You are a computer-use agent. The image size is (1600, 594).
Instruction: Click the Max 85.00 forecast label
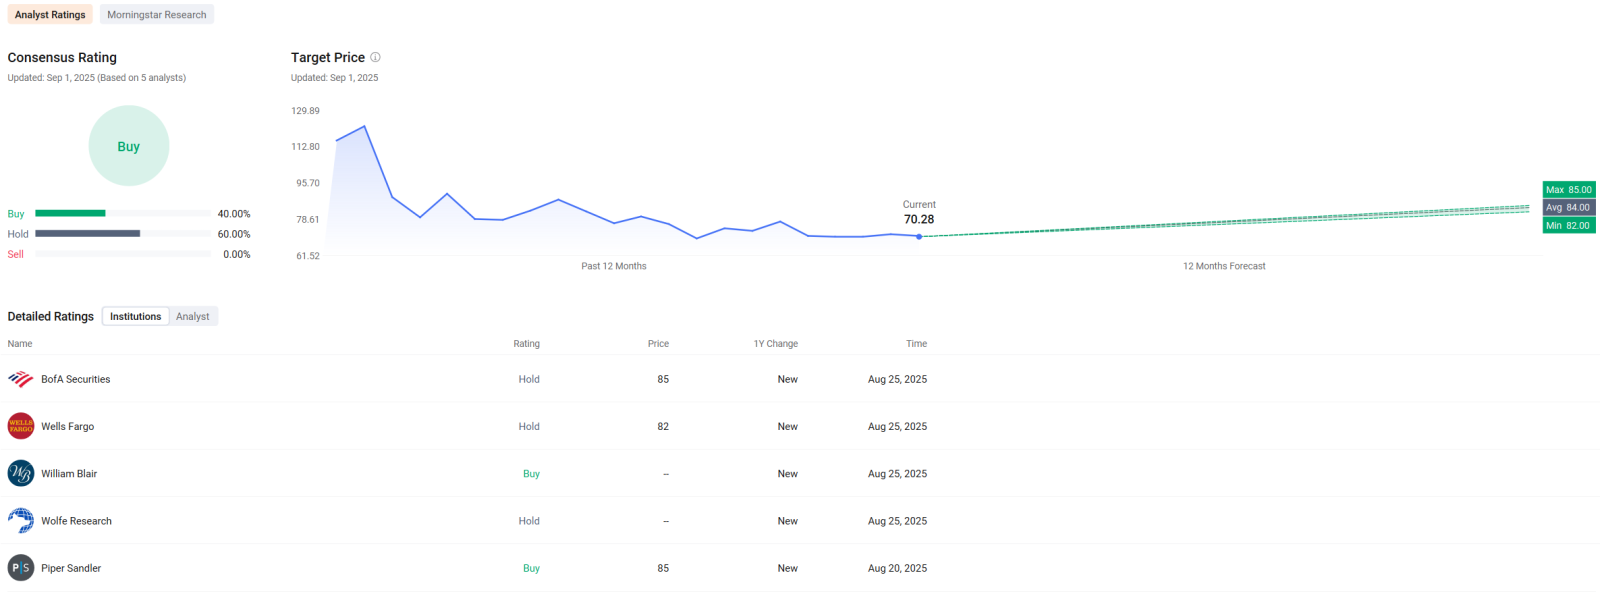[1568, 190]
